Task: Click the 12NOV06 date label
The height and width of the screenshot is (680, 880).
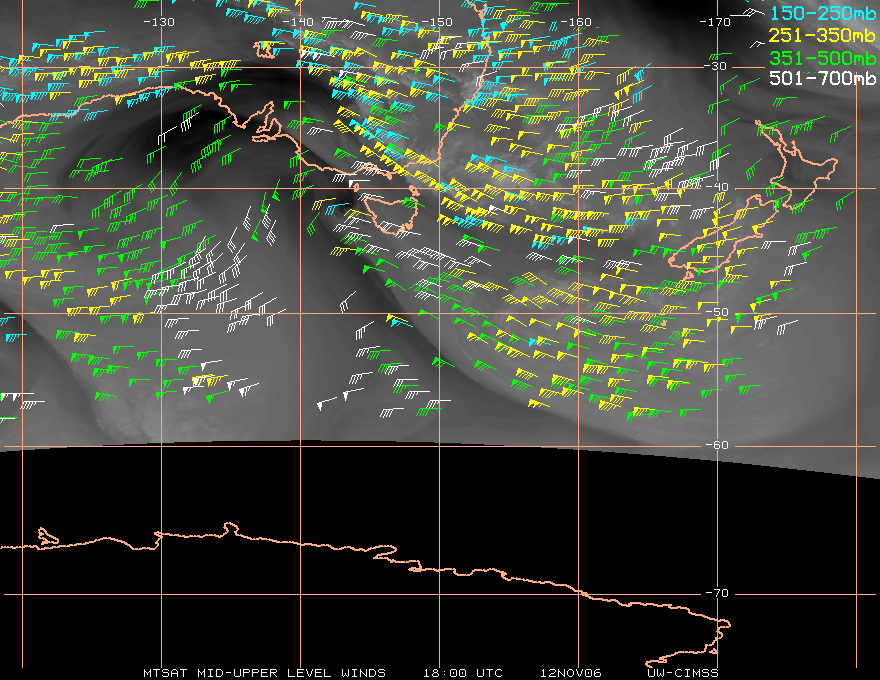Action: 571,673
